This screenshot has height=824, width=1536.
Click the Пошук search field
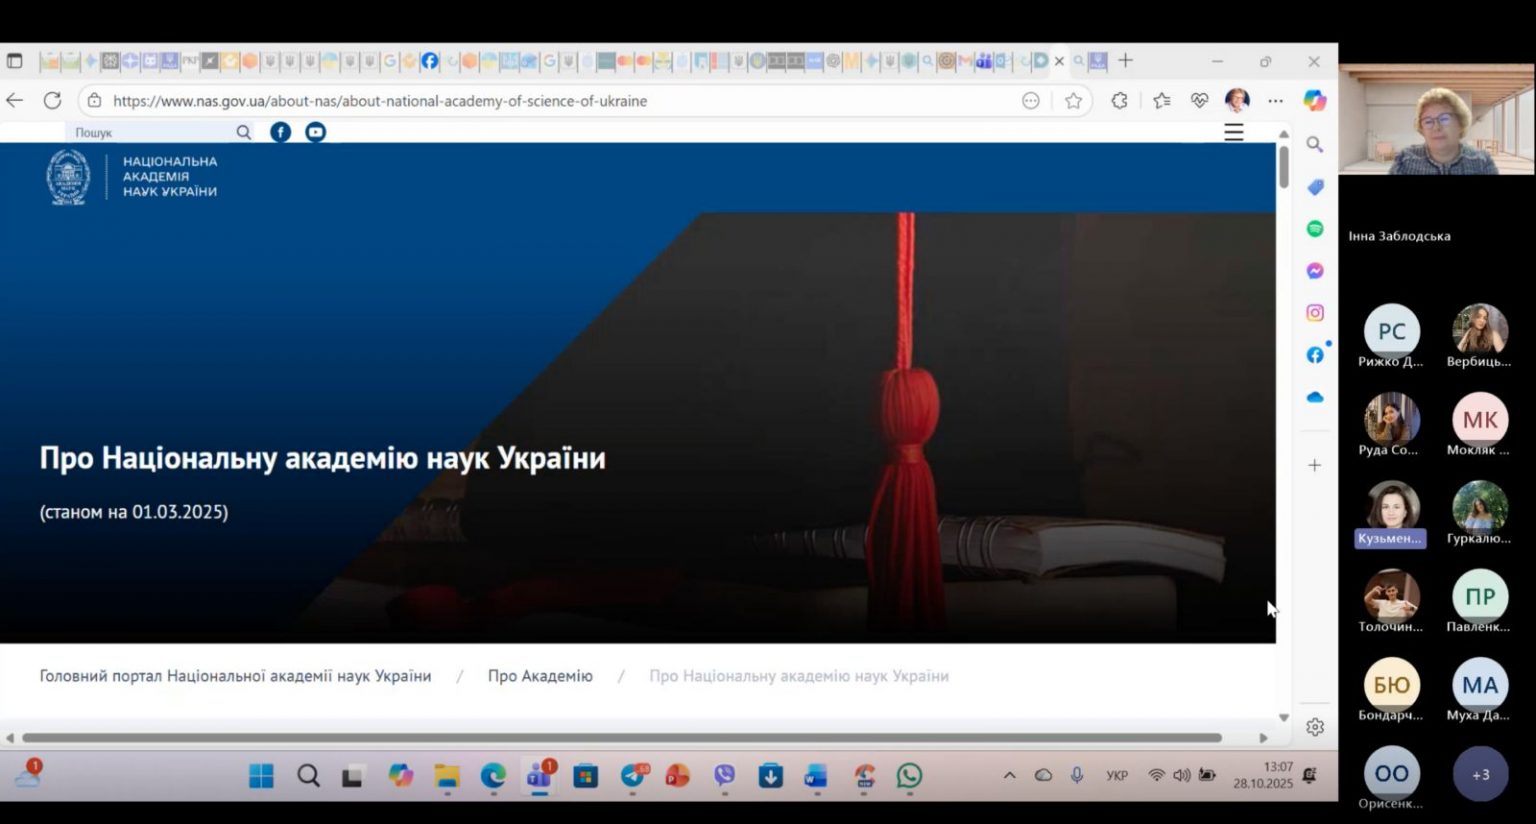pos(150,132)
